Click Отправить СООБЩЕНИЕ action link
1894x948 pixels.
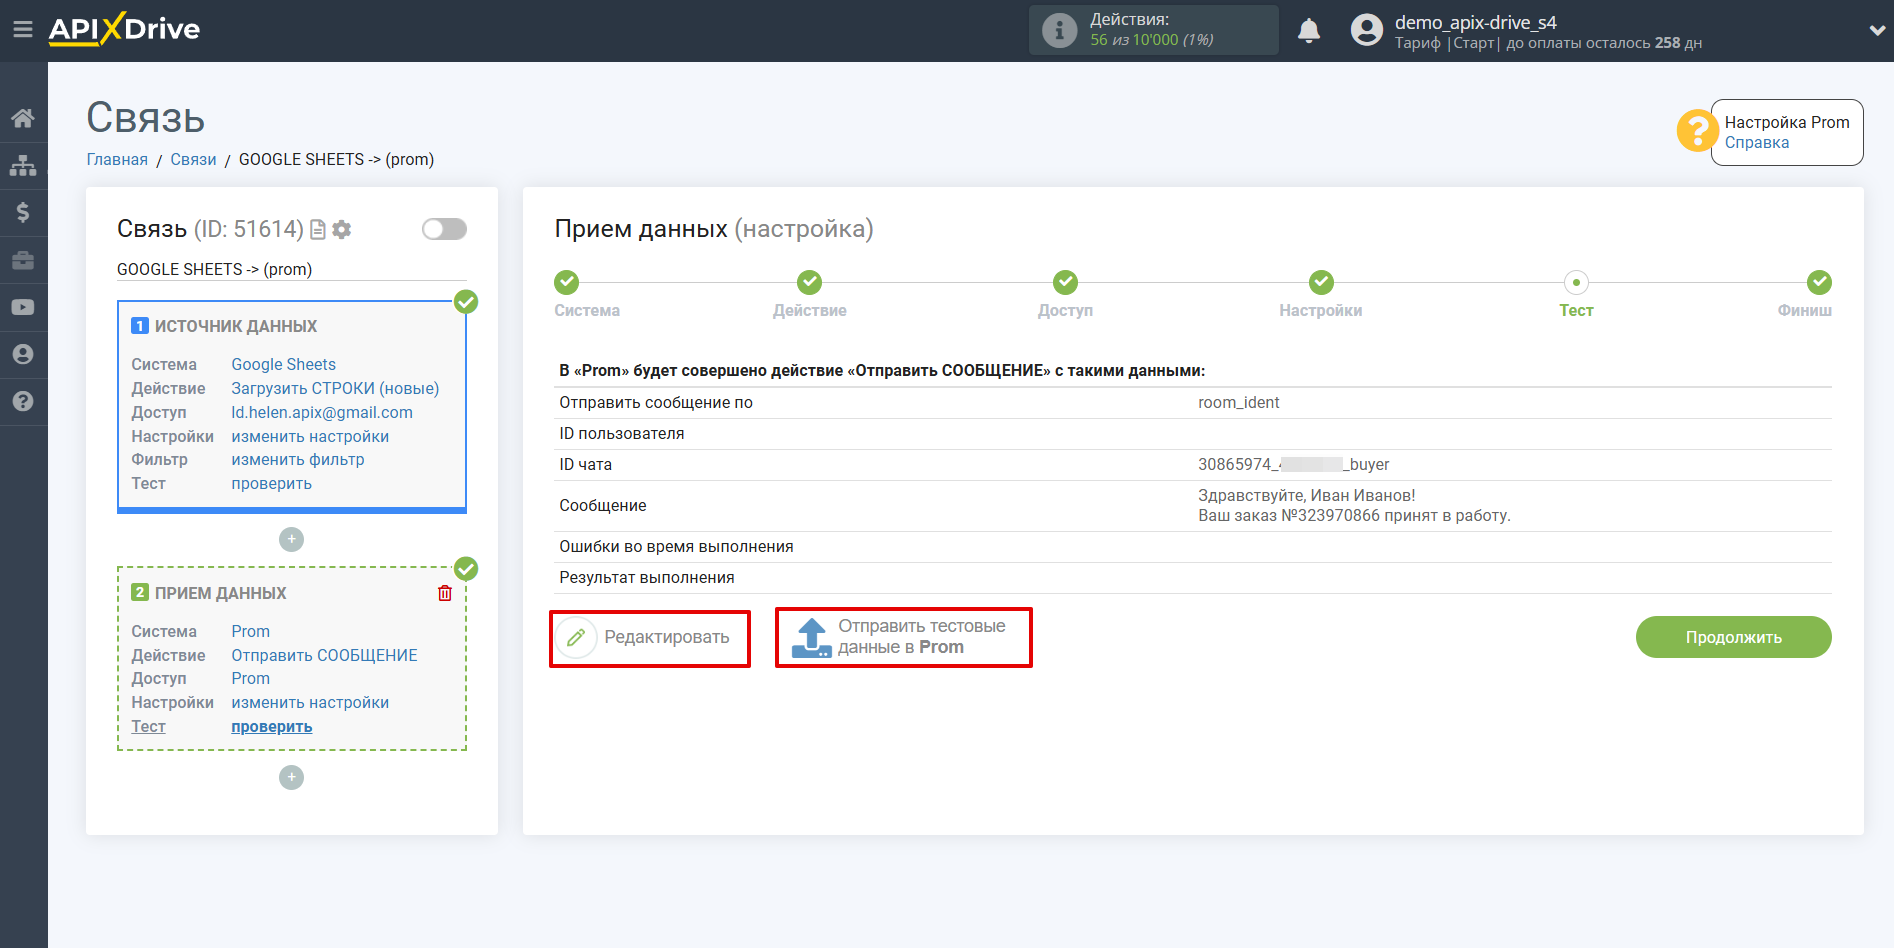coord(324,655)
